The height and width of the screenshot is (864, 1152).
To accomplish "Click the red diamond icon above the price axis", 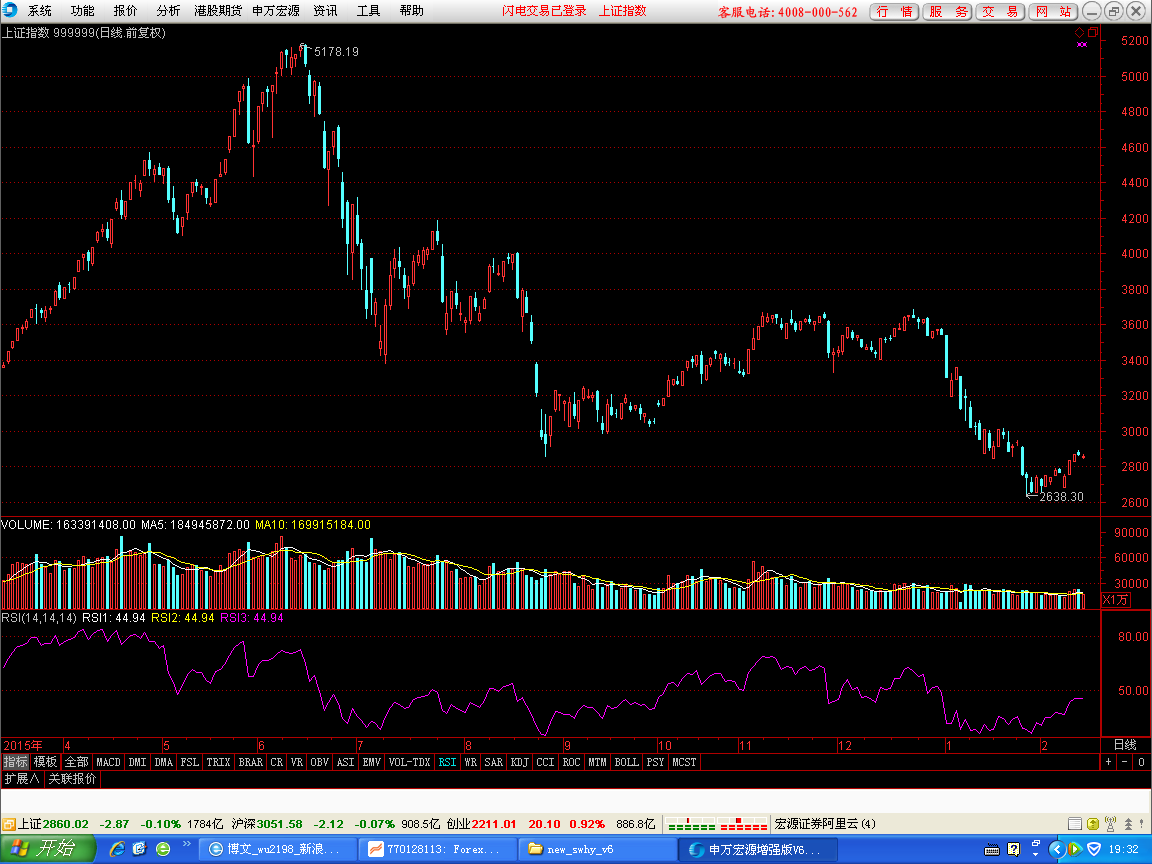I will pyautogui.click(x=1079, y=32).
